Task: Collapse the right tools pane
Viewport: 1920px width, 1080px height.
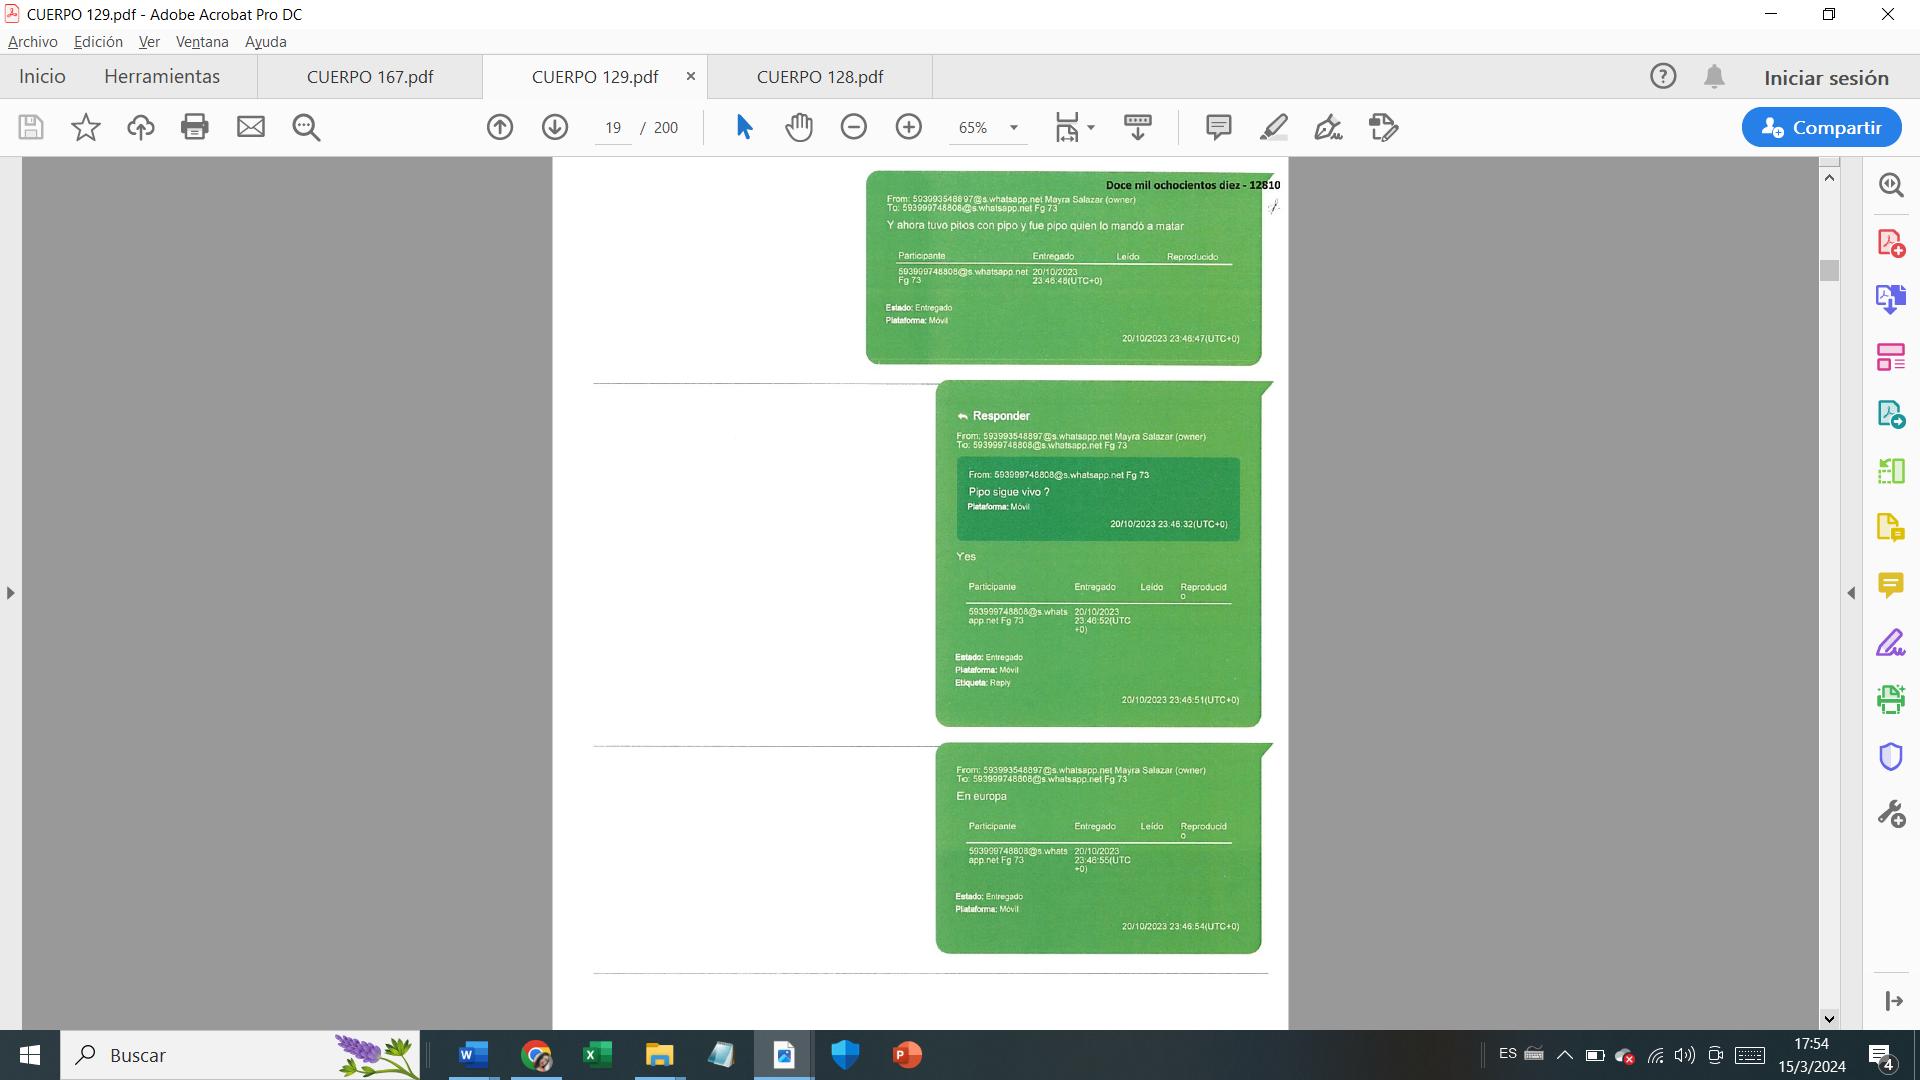Action: (x=1893, y=1001)
